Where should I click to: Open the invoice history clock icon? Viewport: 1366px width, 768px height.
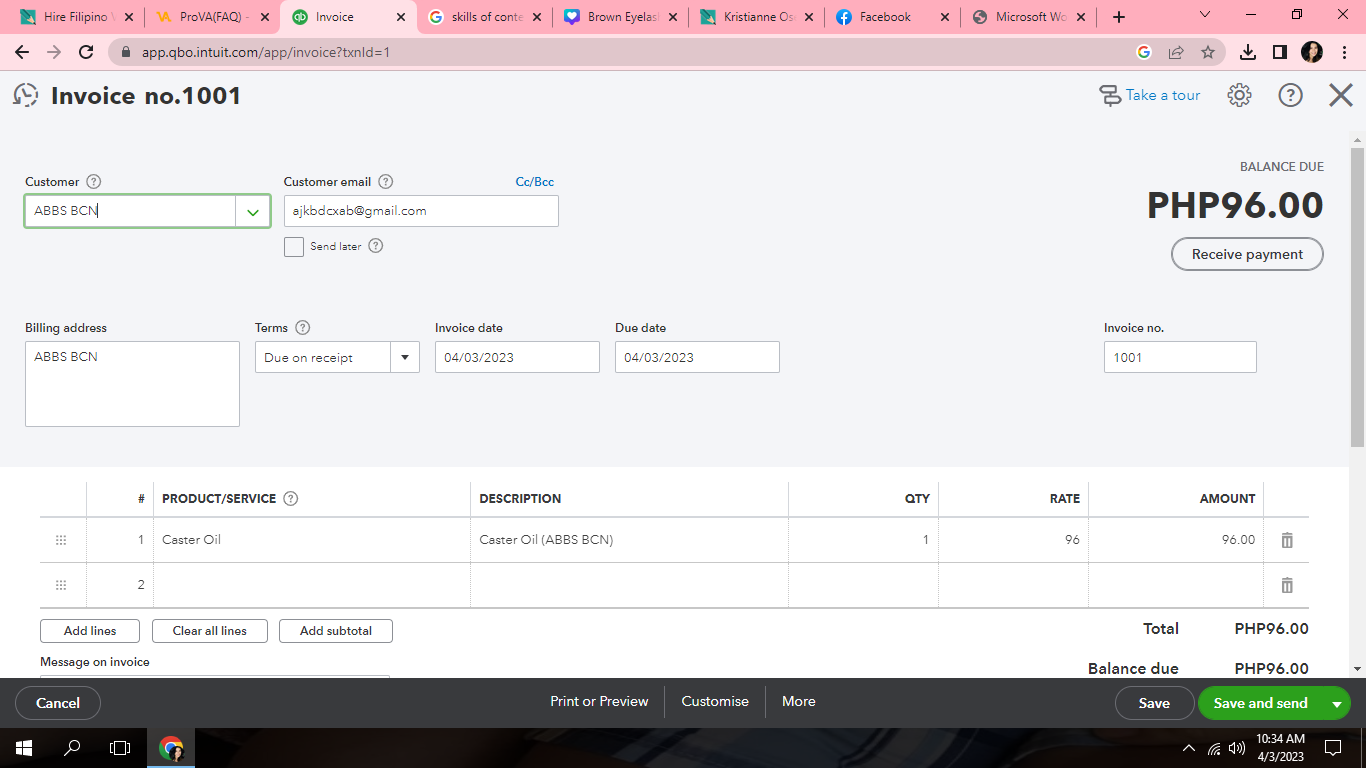point(25,95)
